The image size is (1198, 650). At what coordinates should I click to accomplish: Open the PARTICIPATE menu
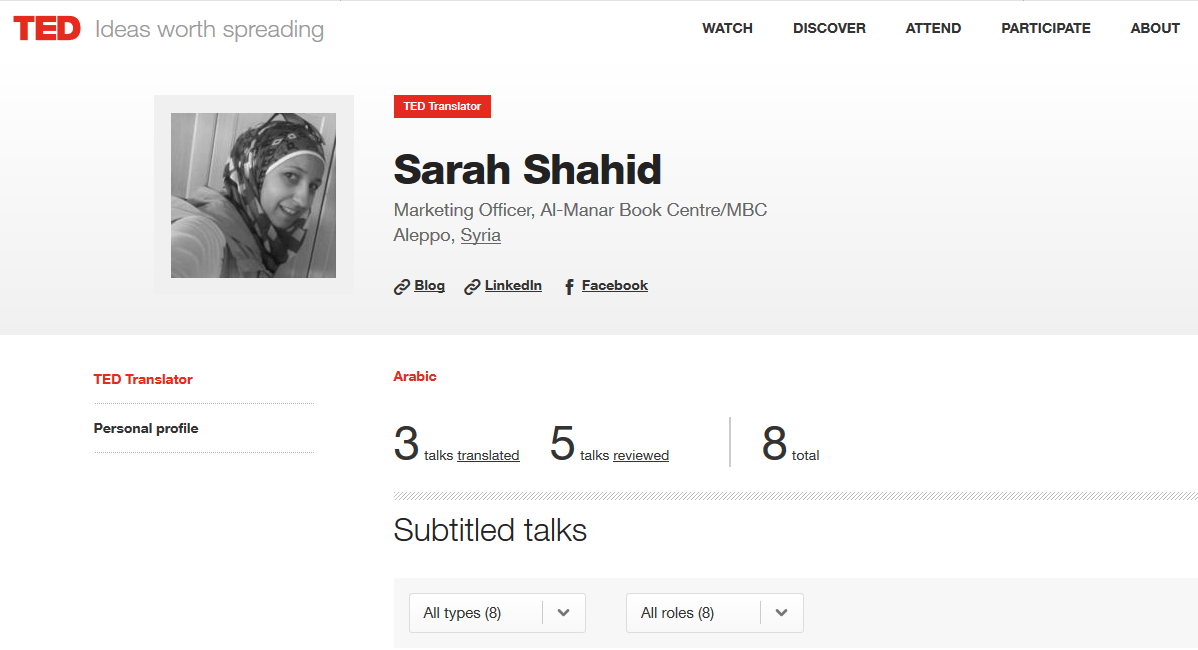1046,28
